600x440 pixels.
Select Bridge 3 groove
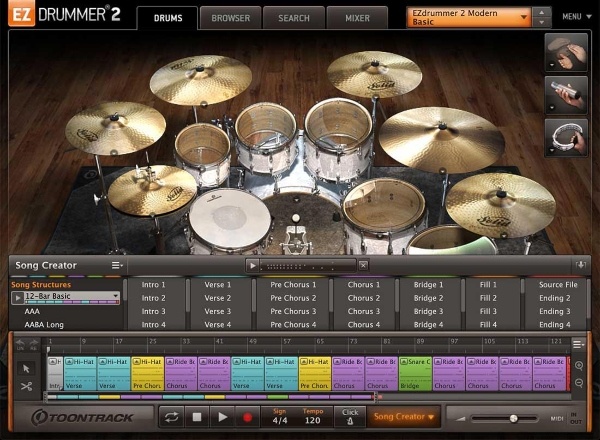pyautogui.click(x=428, y=311)
